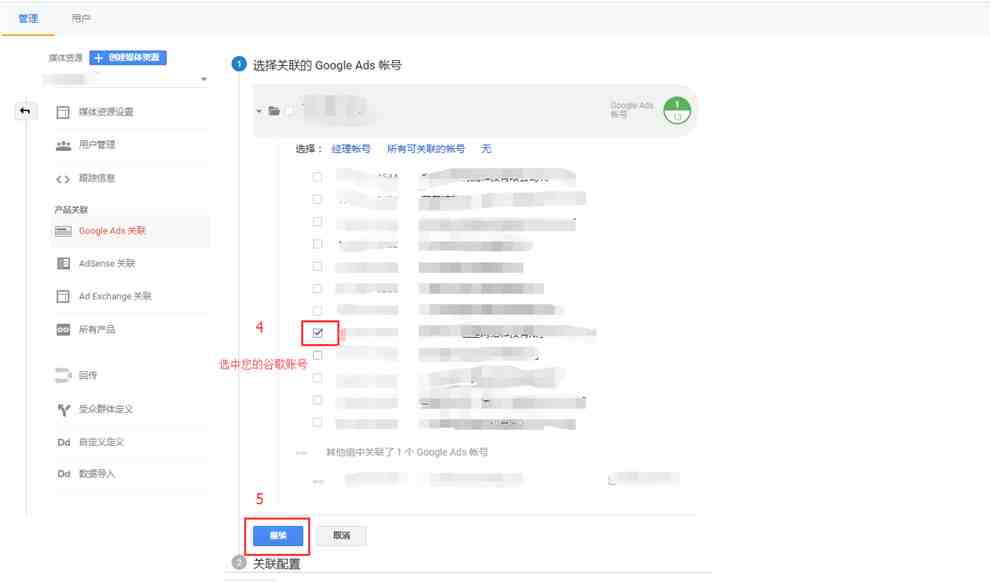Check the first account checkbox in list
Screen dimensions: 991x582
point(317,177)
